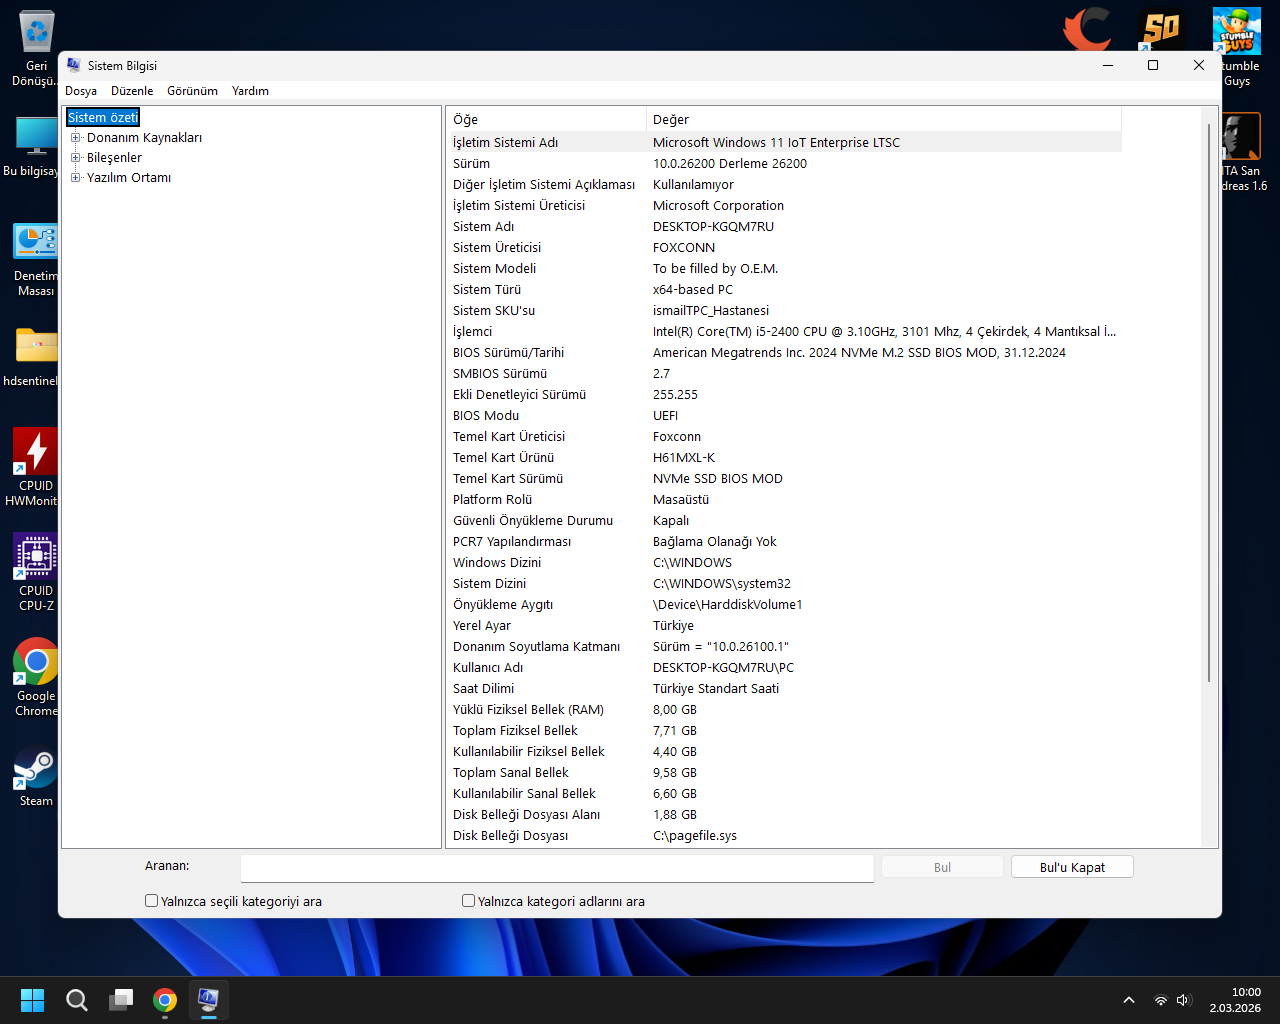This screenshot has width=1280, height=1024.
Task: Expand Donanım Kaynakları tree node
Action: (75, 138)
